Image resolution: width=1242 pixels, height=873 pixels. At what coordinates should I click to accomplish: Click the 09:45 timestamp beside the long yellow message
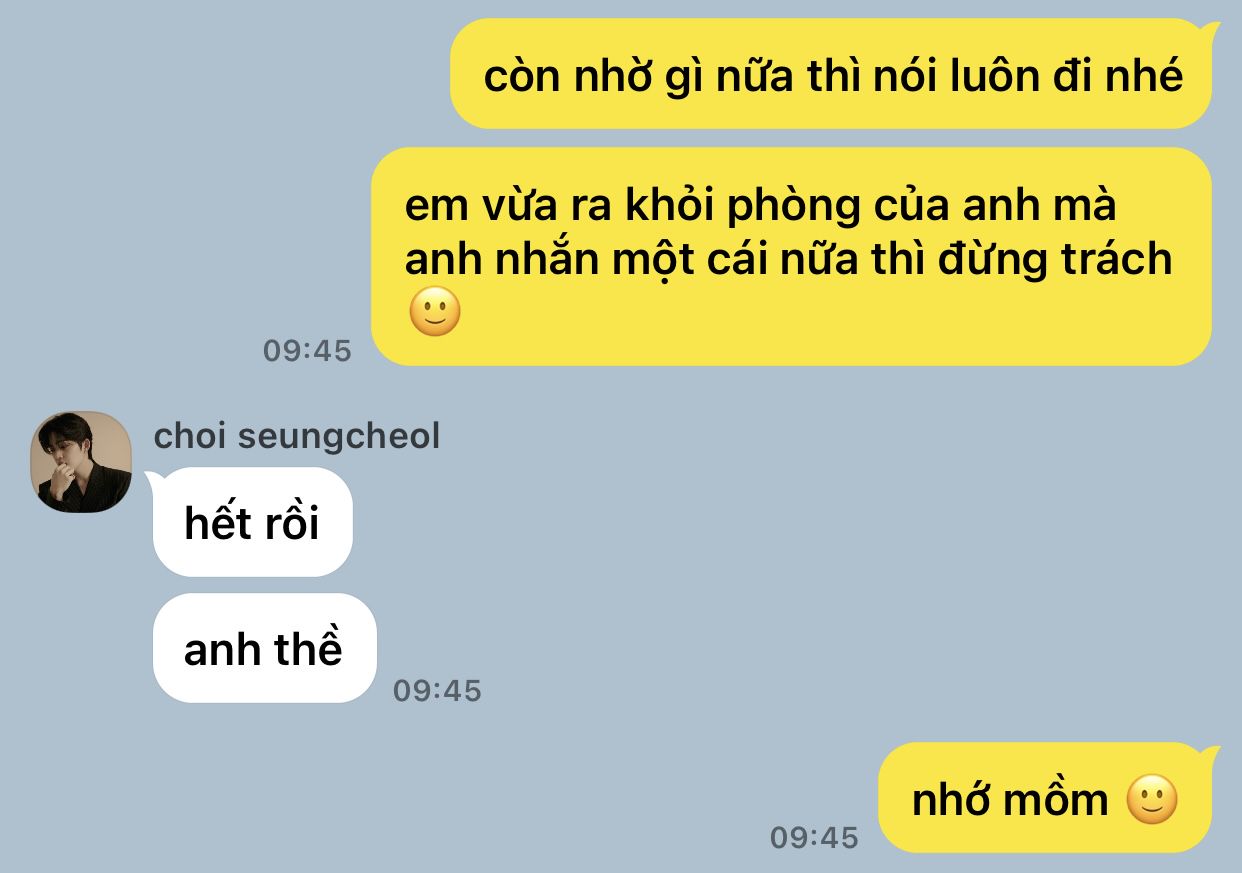tap(307, 351)
